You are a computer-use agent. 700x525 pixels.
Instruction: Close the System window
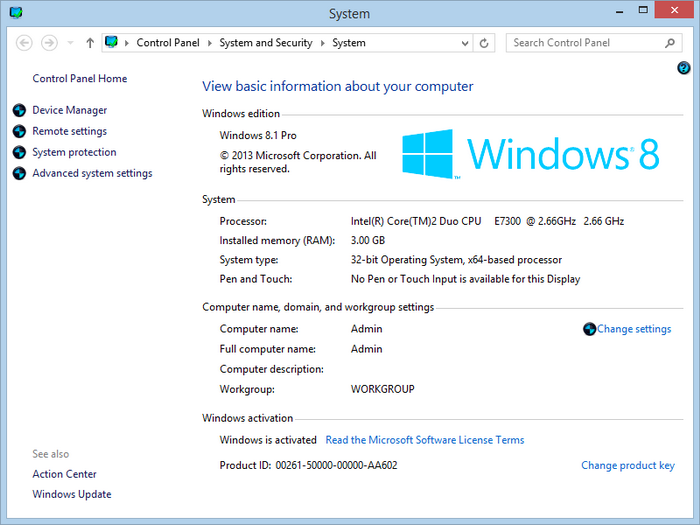[x=674, y=10]
